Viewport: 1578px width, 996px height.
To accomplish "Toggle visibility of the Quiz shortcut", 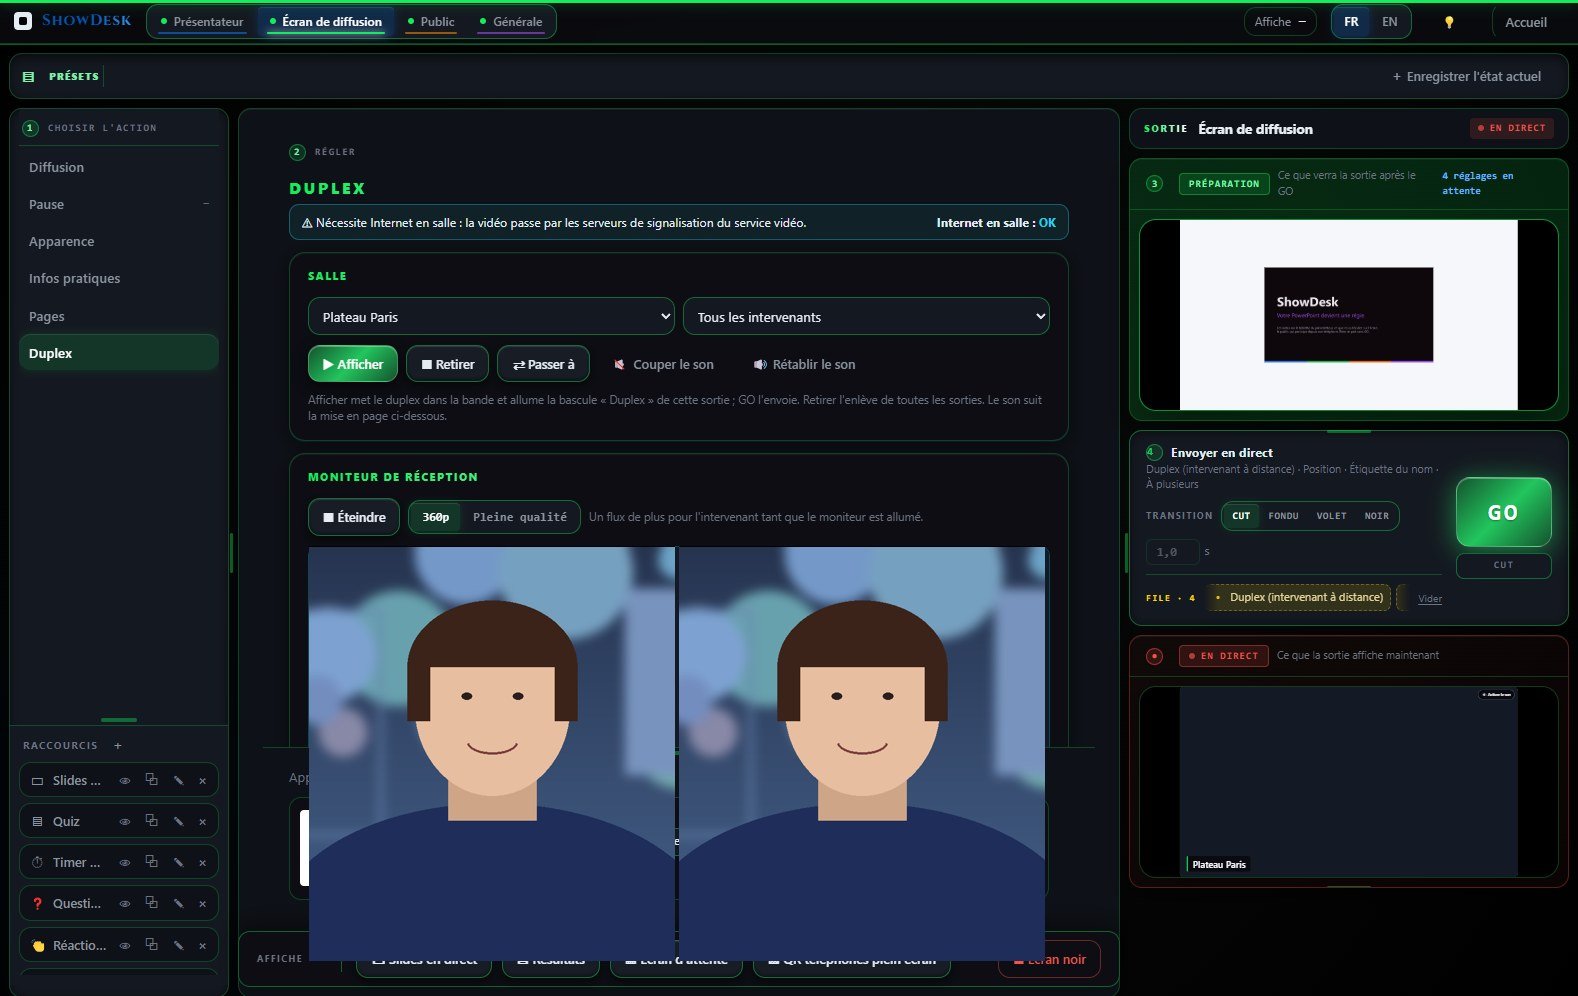I will point(125,821).
